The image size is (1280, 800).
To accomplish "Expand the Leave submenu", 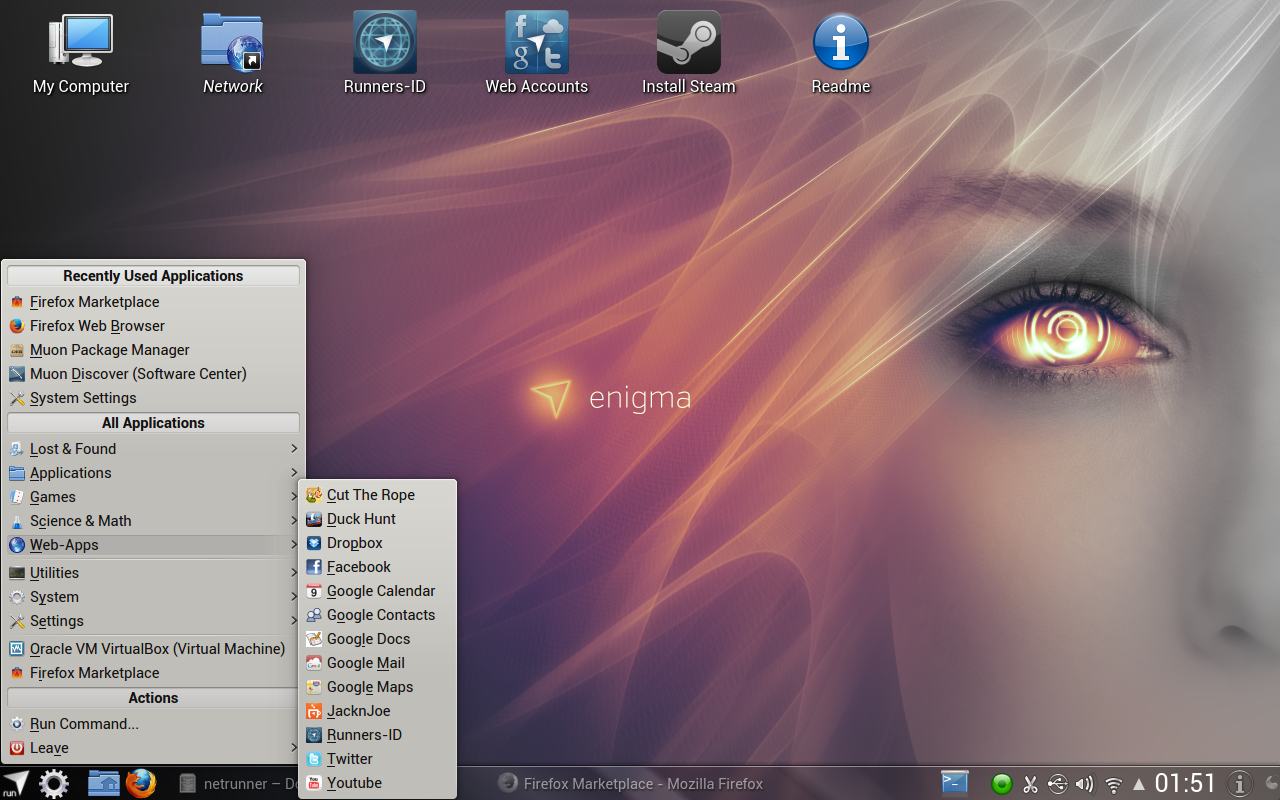I will tap(153, 748).
